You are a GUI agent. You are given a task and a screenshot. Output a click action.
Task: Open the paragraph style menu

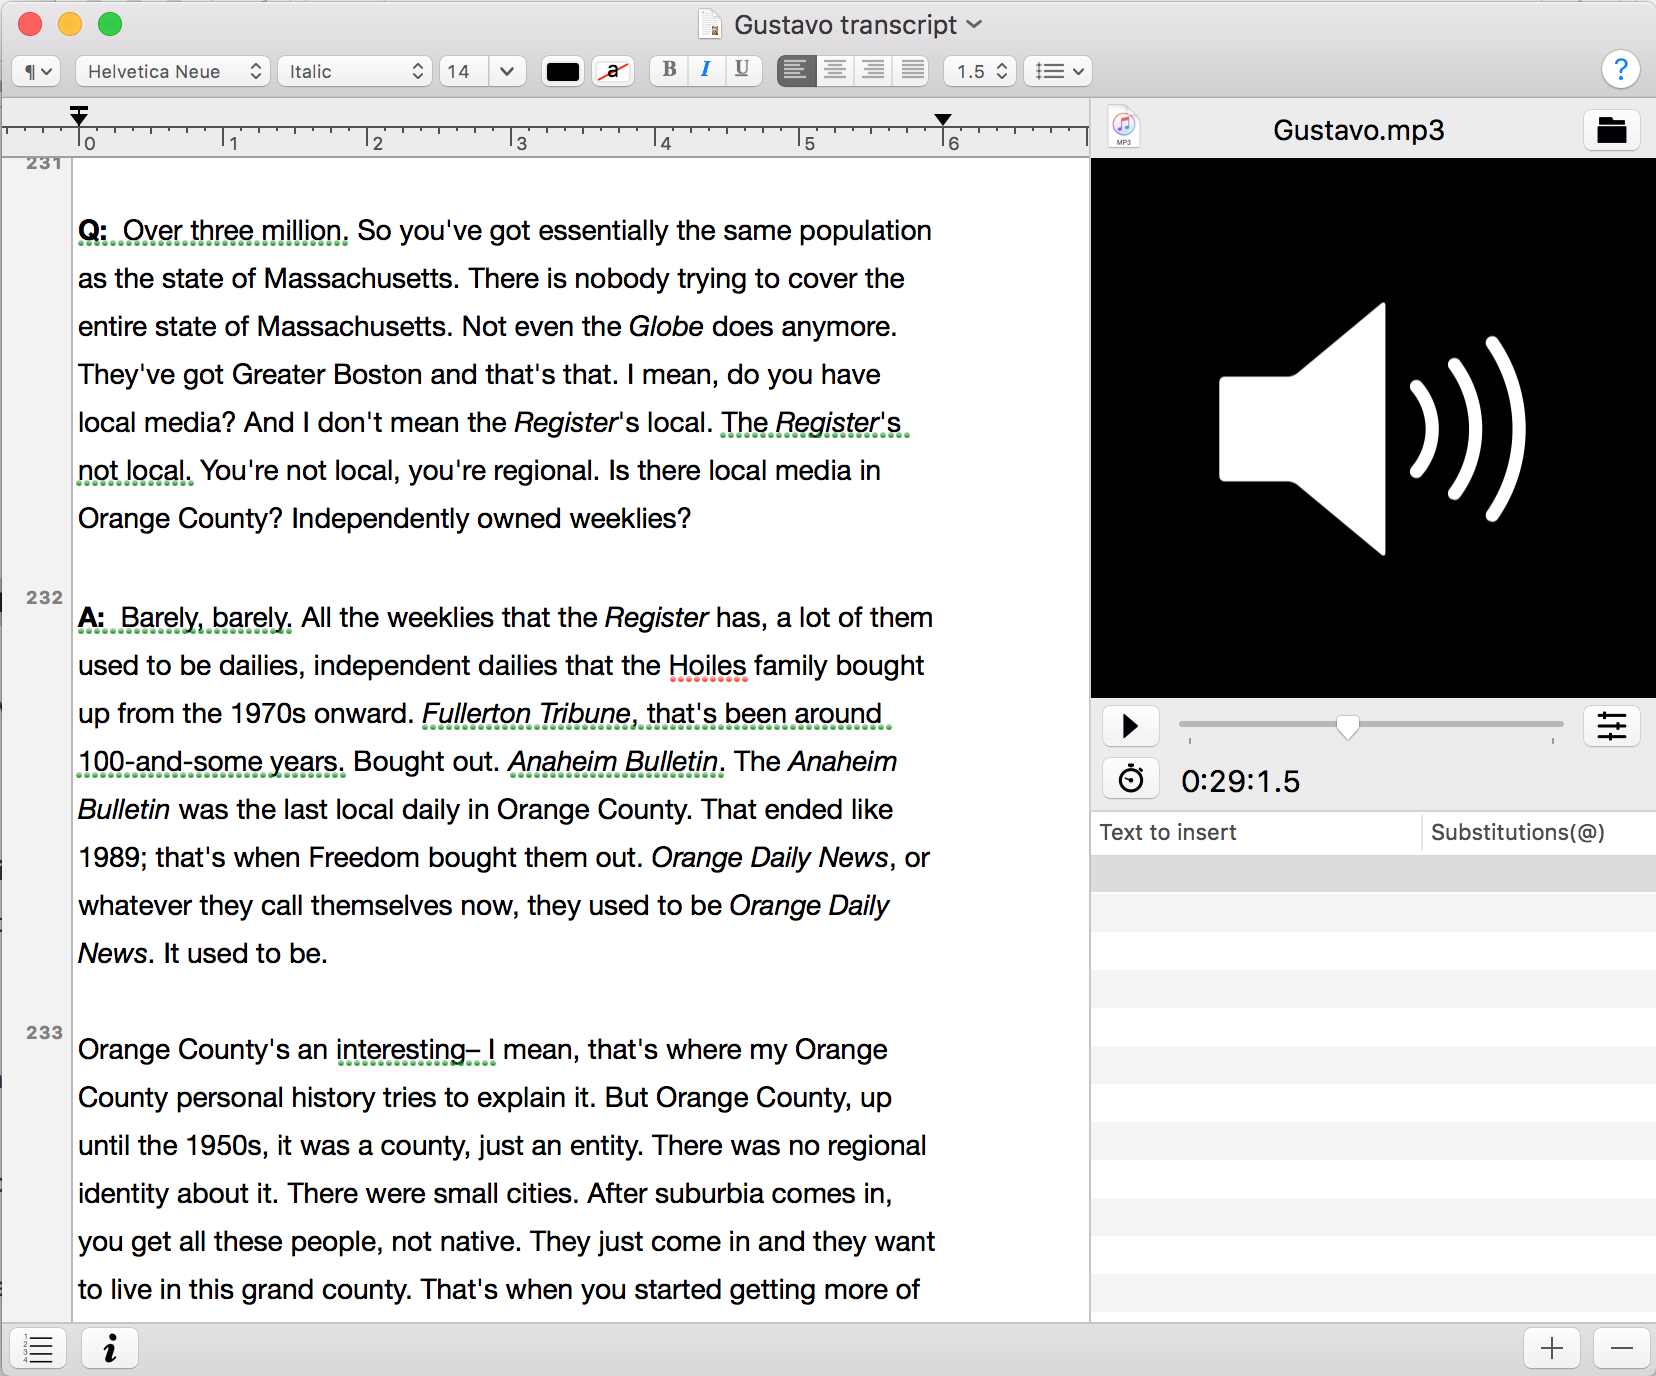click(35, 70)
